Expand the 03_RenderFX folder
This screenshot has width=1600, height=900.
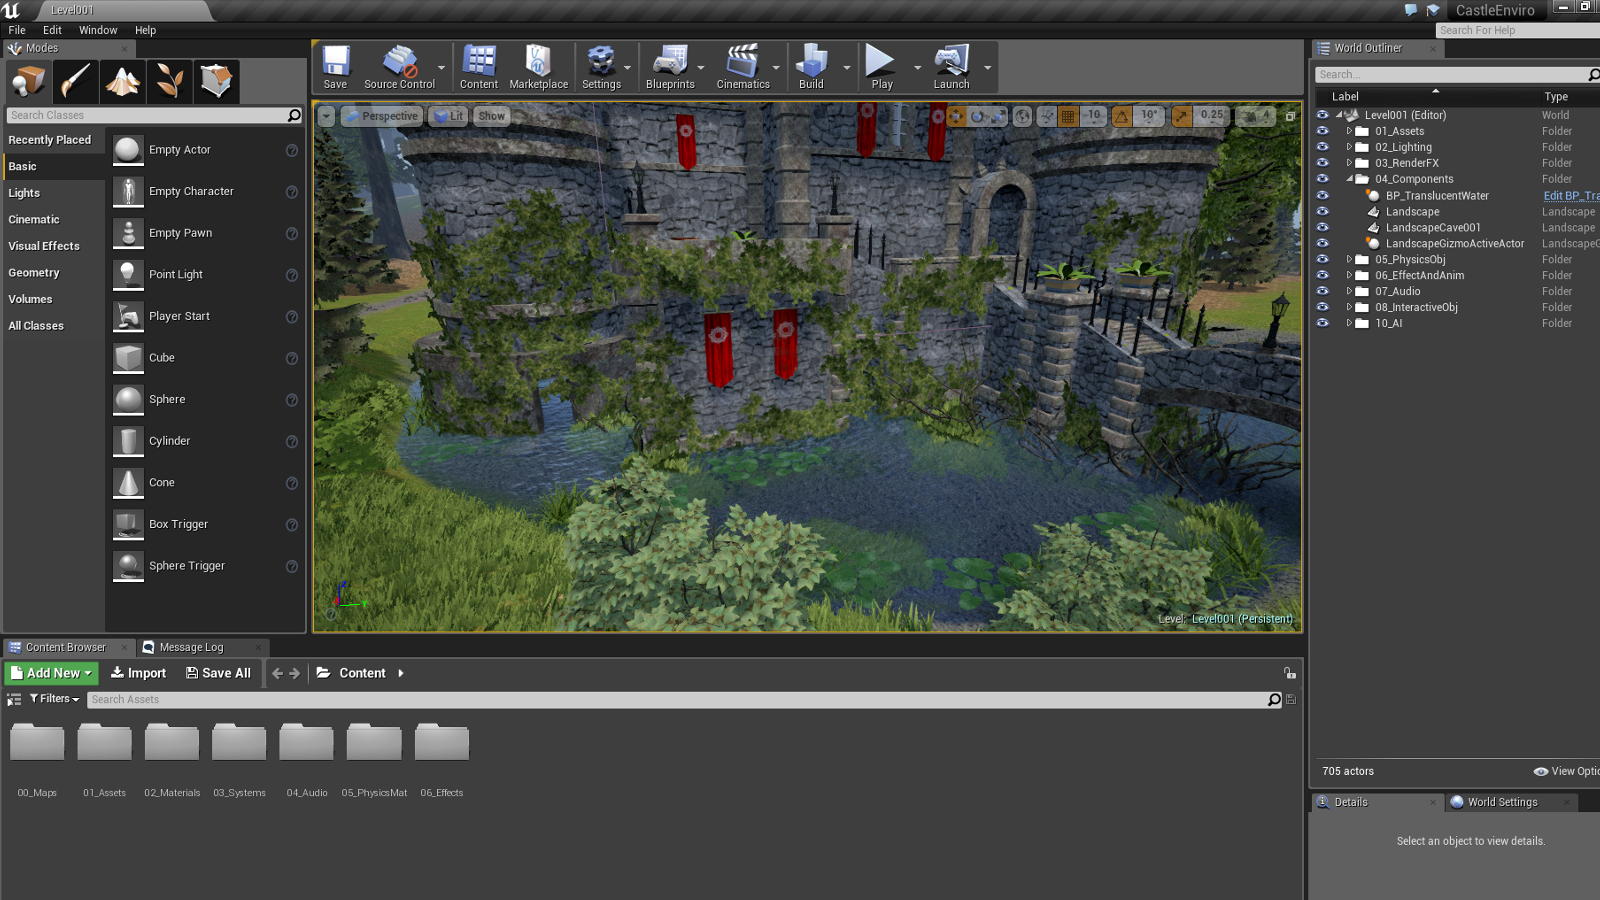tap(1349, 163)
